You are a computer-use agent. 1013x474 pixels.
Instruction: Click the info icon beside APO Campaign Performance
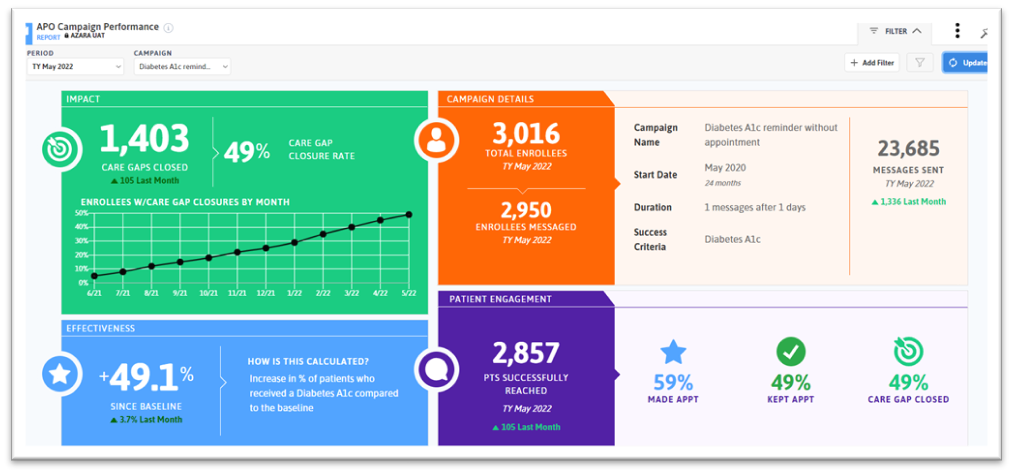click(168, 28)
